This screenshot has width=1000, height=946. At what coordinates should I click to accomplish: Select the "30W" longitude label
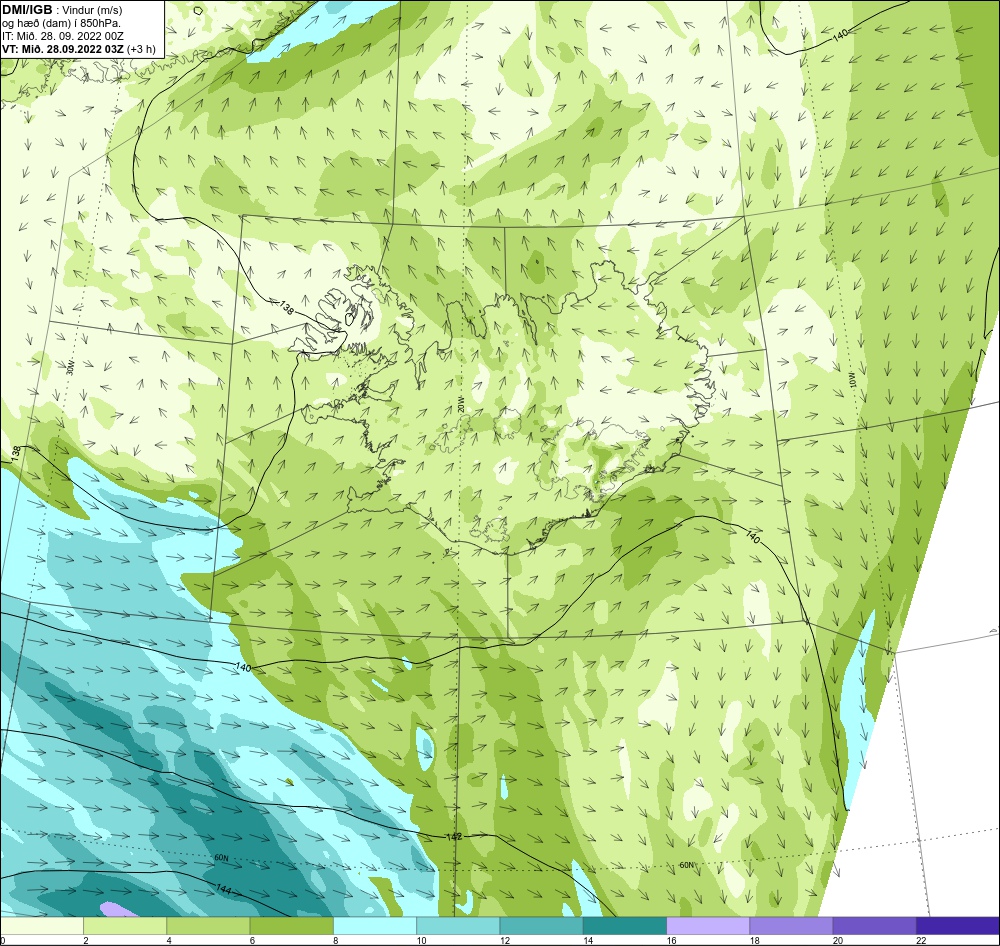click(70, 367)
